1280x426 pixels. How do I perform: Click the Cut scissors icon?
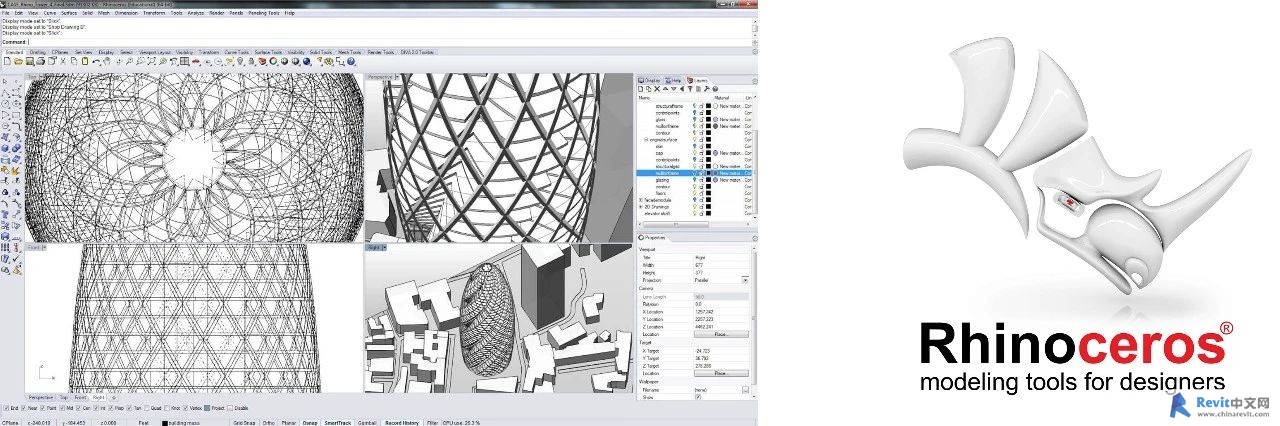[63, 61]
